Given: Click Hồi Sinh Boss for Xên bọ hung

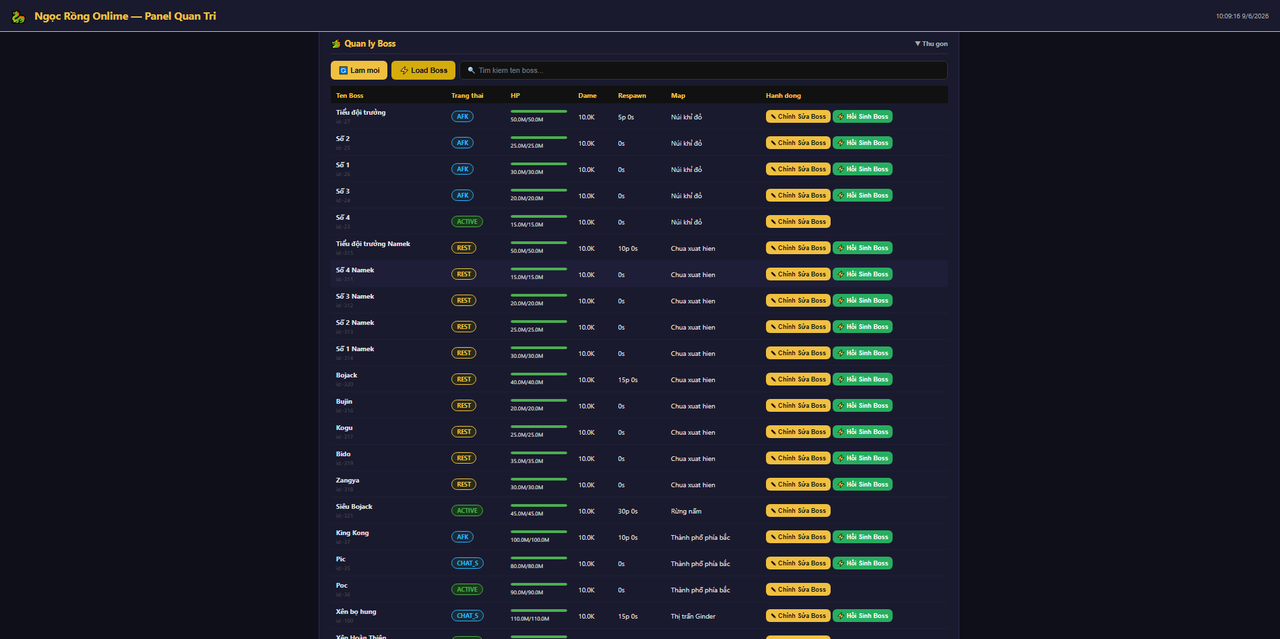Looking at the screenshot, I should point(863,616).
